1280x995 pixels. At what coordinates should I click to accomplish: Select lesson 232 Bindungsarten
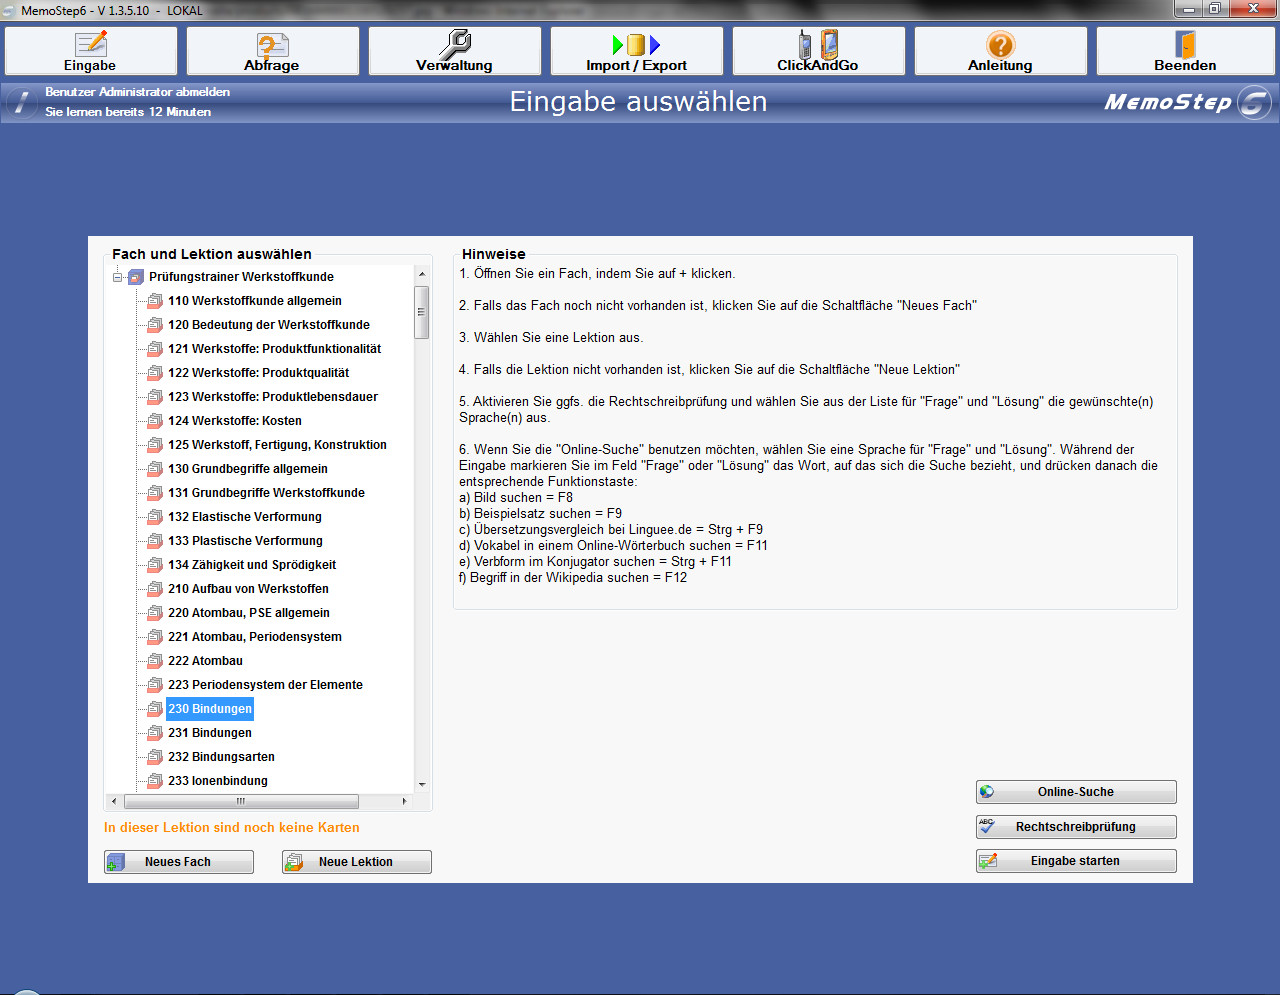click(x=221, y=757)
